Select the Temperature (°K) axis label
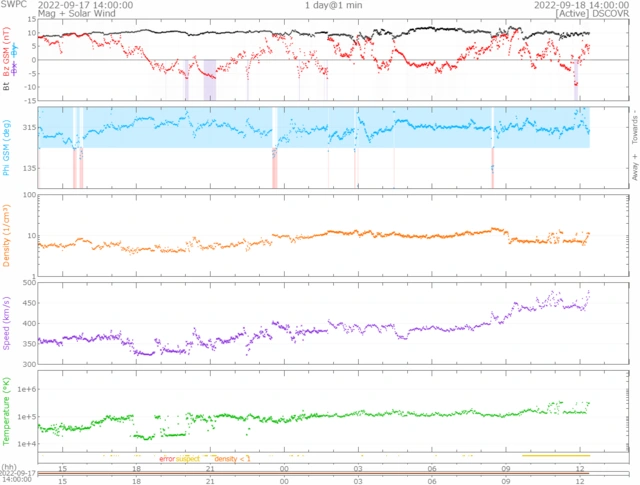The image size is (640, 485). [5, 408]
